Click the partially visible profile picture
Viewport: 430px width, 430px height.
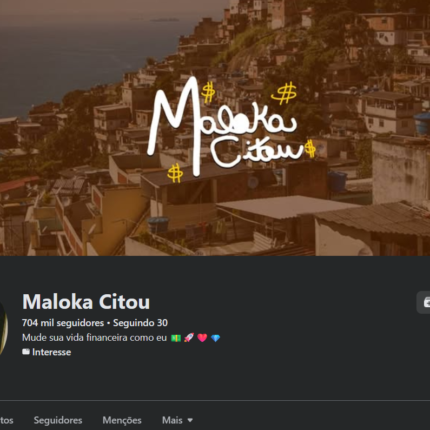pyautogui.click(x=3, y=327)
